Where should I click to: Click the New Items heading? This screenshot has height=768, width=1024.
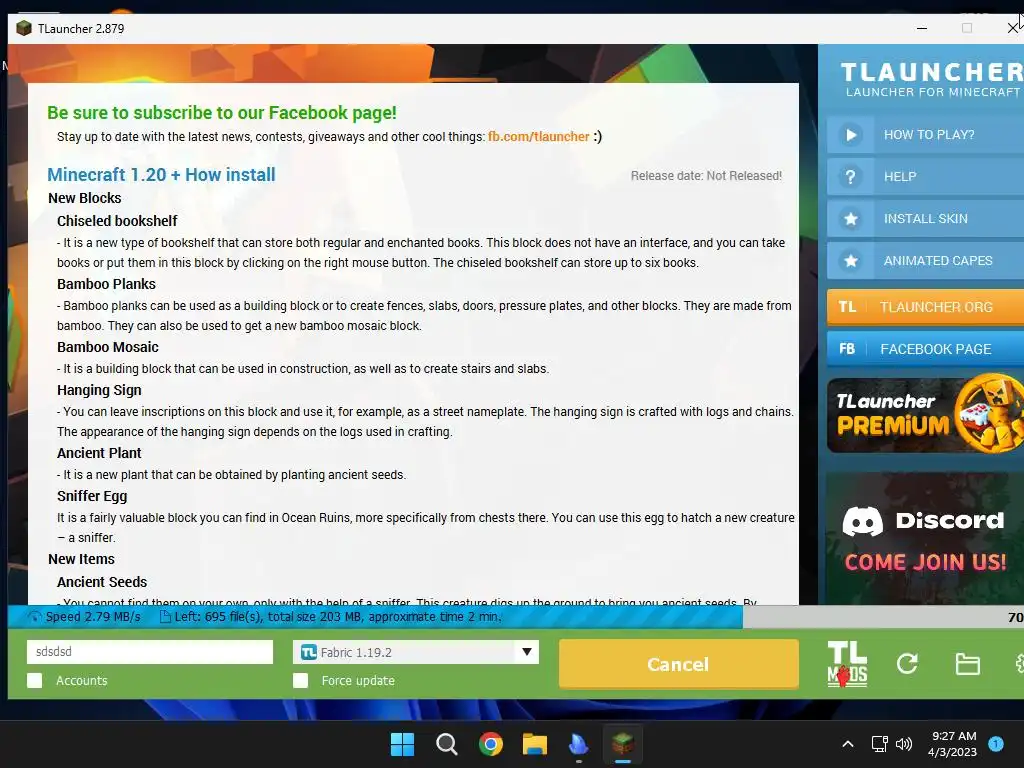[81, 559]
